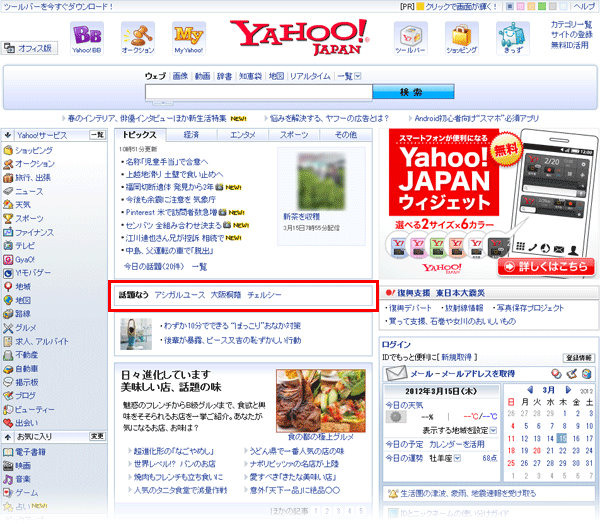Switch to the その他 news tab

tap(346, 135)
